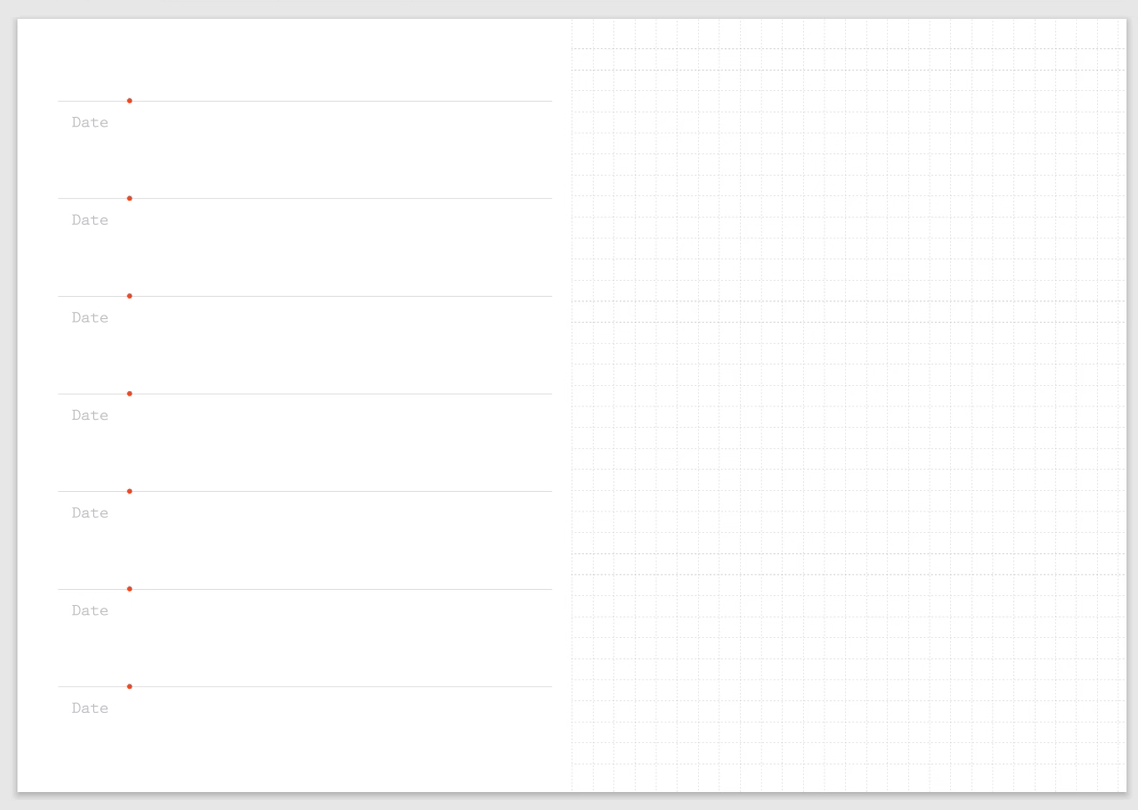This screenshot has width=1138, height=810.
Task: Click the third Date label
Action: [90, 318]
